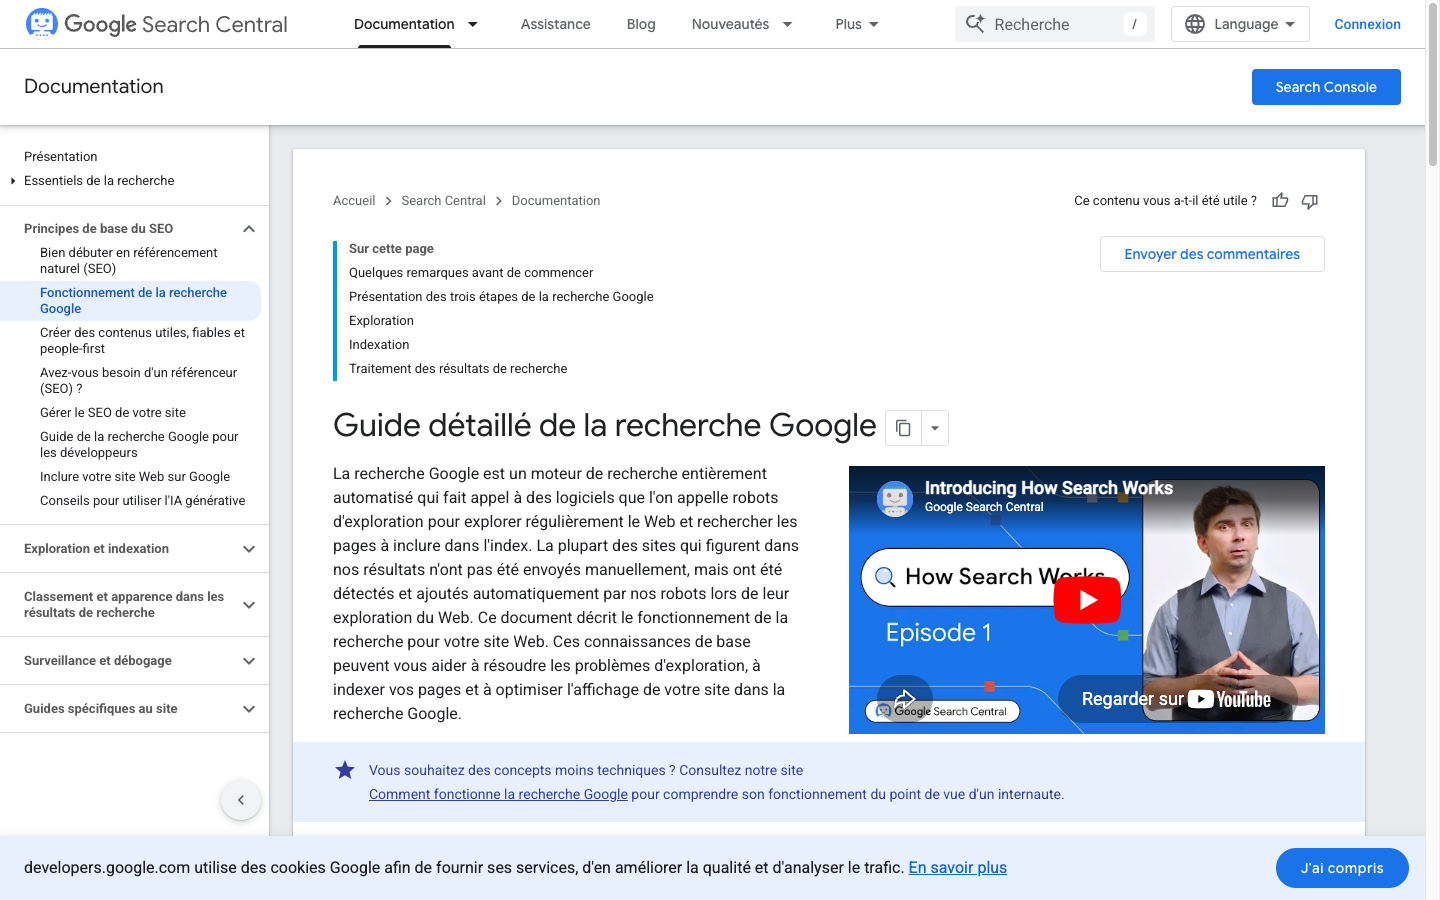Screen dimensions: 1440x900
Task: Open the dropdown arrow next to copy icon
Action: click(x=935, y=428)
